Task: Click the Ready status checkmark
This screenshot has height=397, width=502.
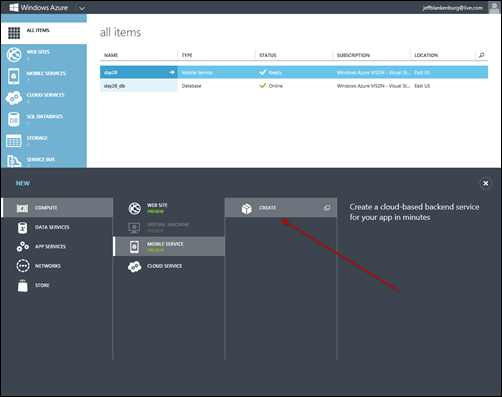Action: coord(263,72)
